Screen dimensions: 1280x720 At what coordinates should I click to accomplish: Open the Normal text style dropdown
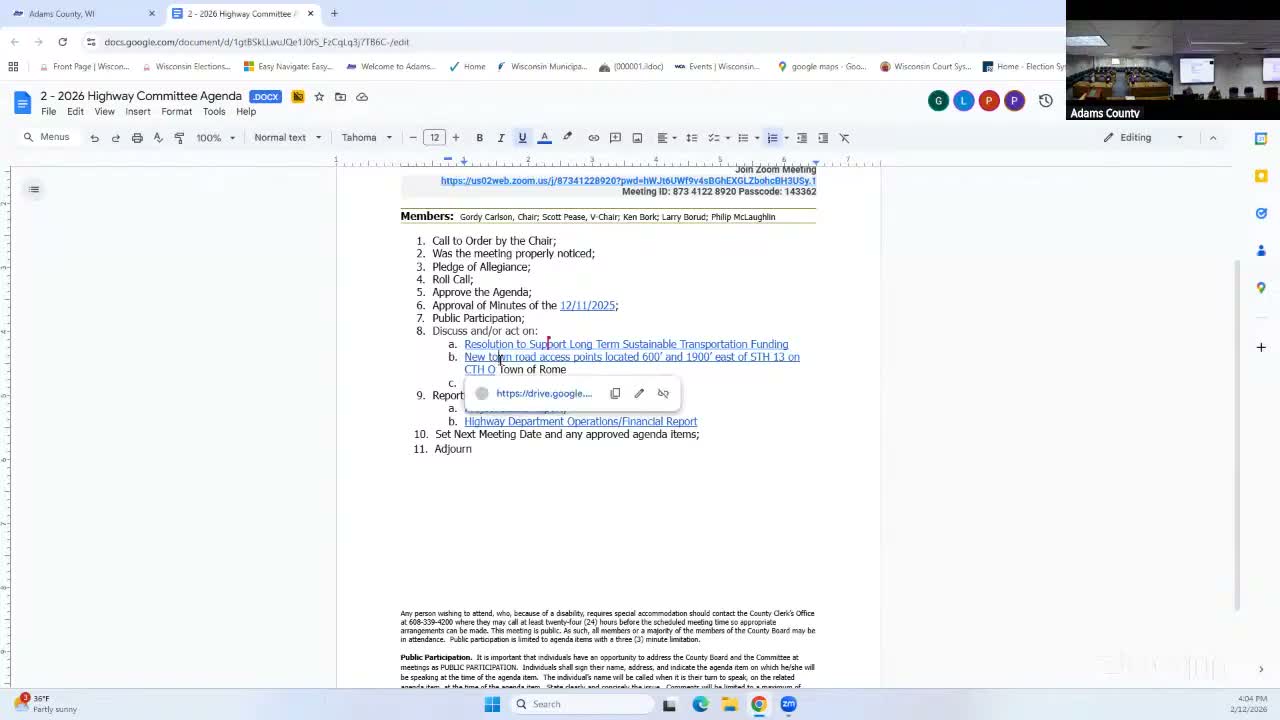[x=287, y=138]
